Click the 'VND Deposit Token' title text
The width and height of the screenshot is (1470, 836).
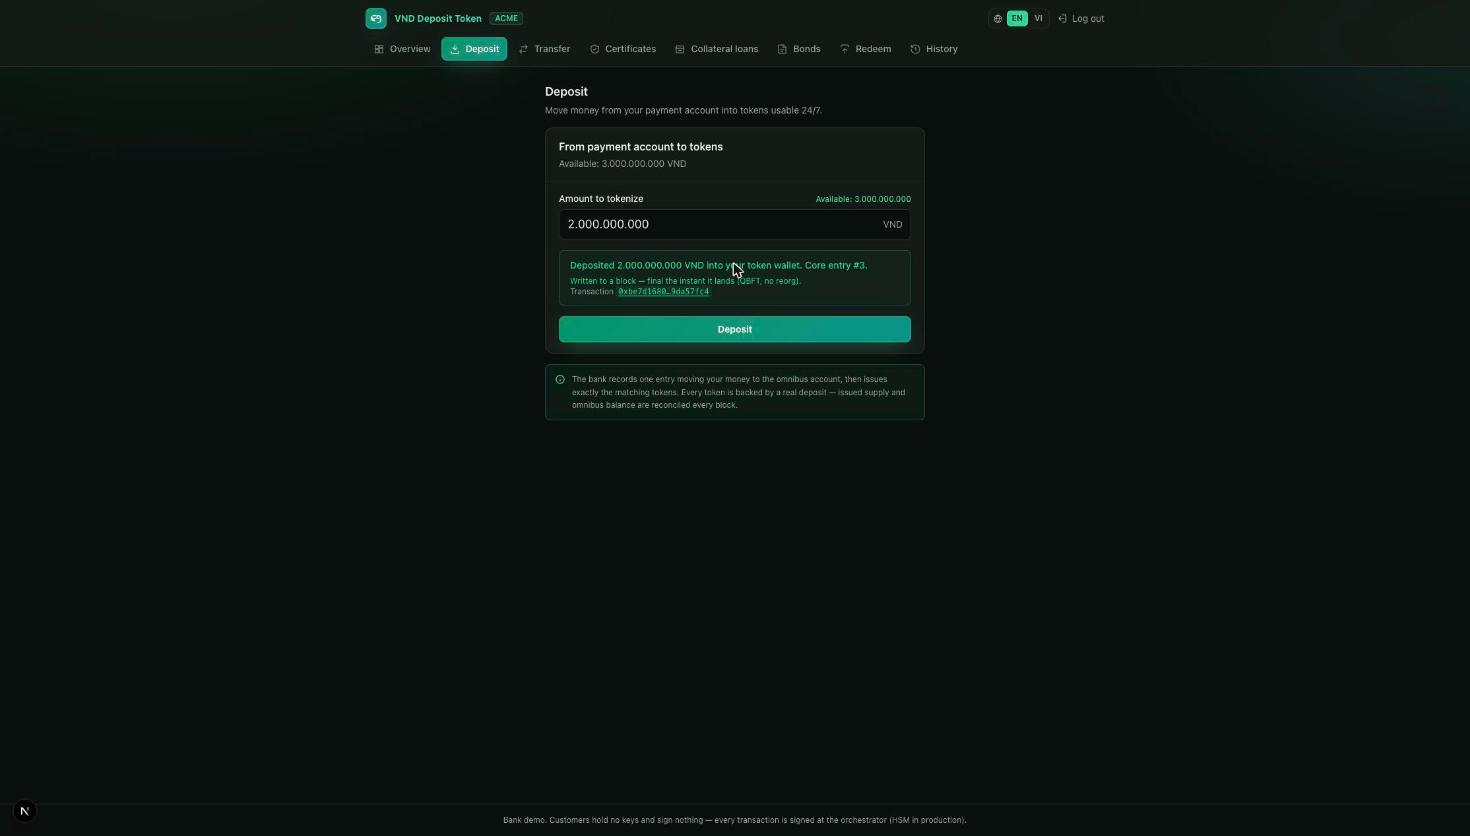click(x=438, y=19)
